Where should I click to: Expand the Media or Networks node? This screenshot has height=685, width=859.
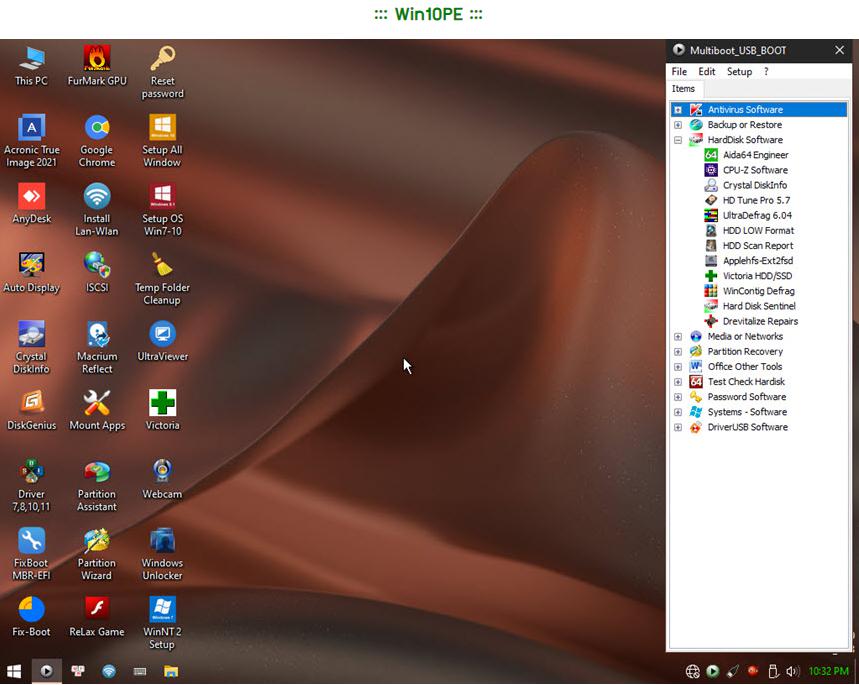pos(679,336)
